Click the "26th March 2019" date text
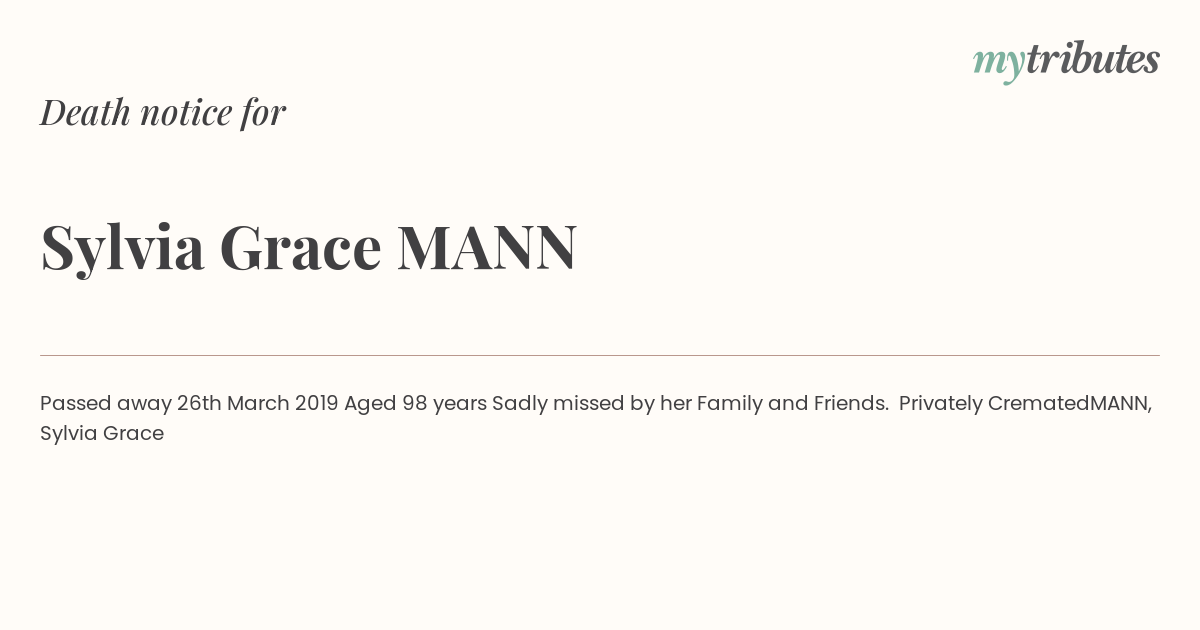 (258, 403)
